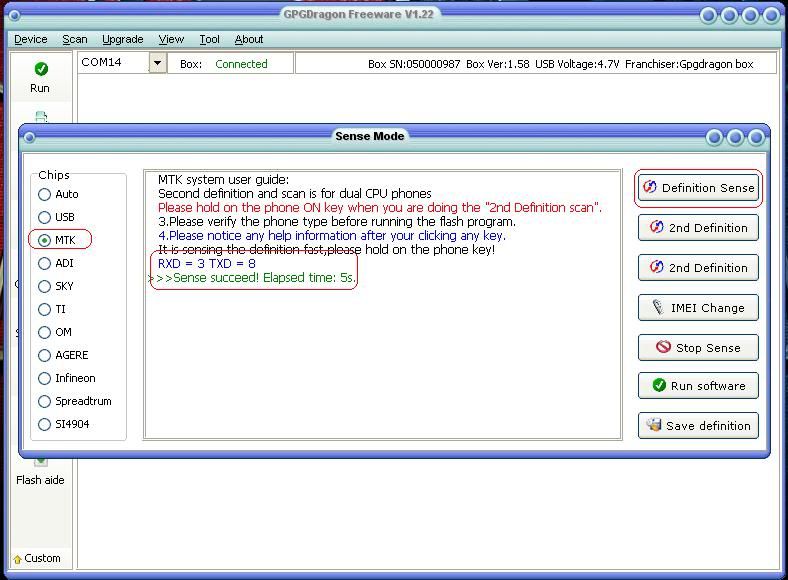Click the Definition Sense button
788x580 pixels.
point(698,188)
